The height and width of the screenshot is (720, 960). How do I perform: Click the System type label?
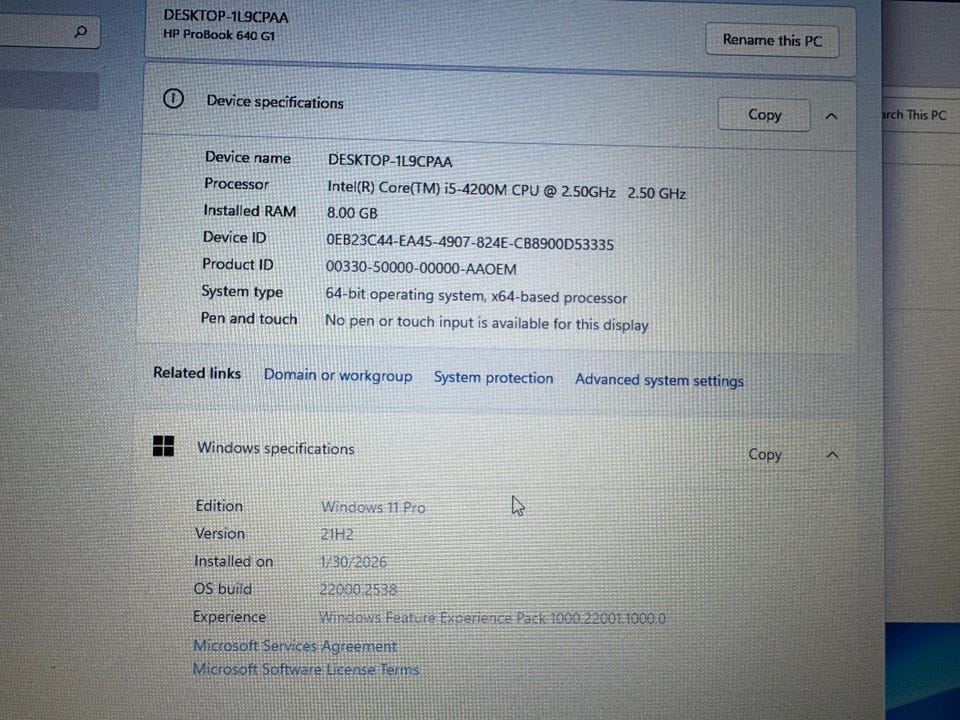tap(242, 292)
